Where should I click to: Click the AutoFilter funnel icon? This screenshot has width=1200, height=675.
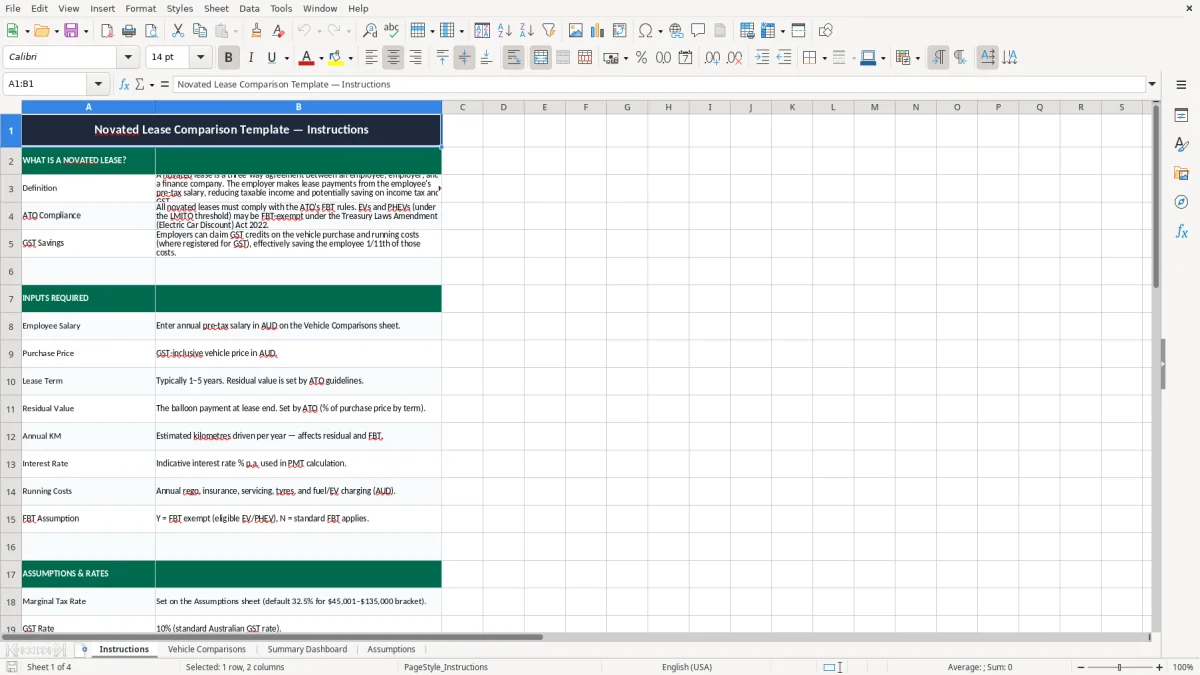click(x=548, y=31)
